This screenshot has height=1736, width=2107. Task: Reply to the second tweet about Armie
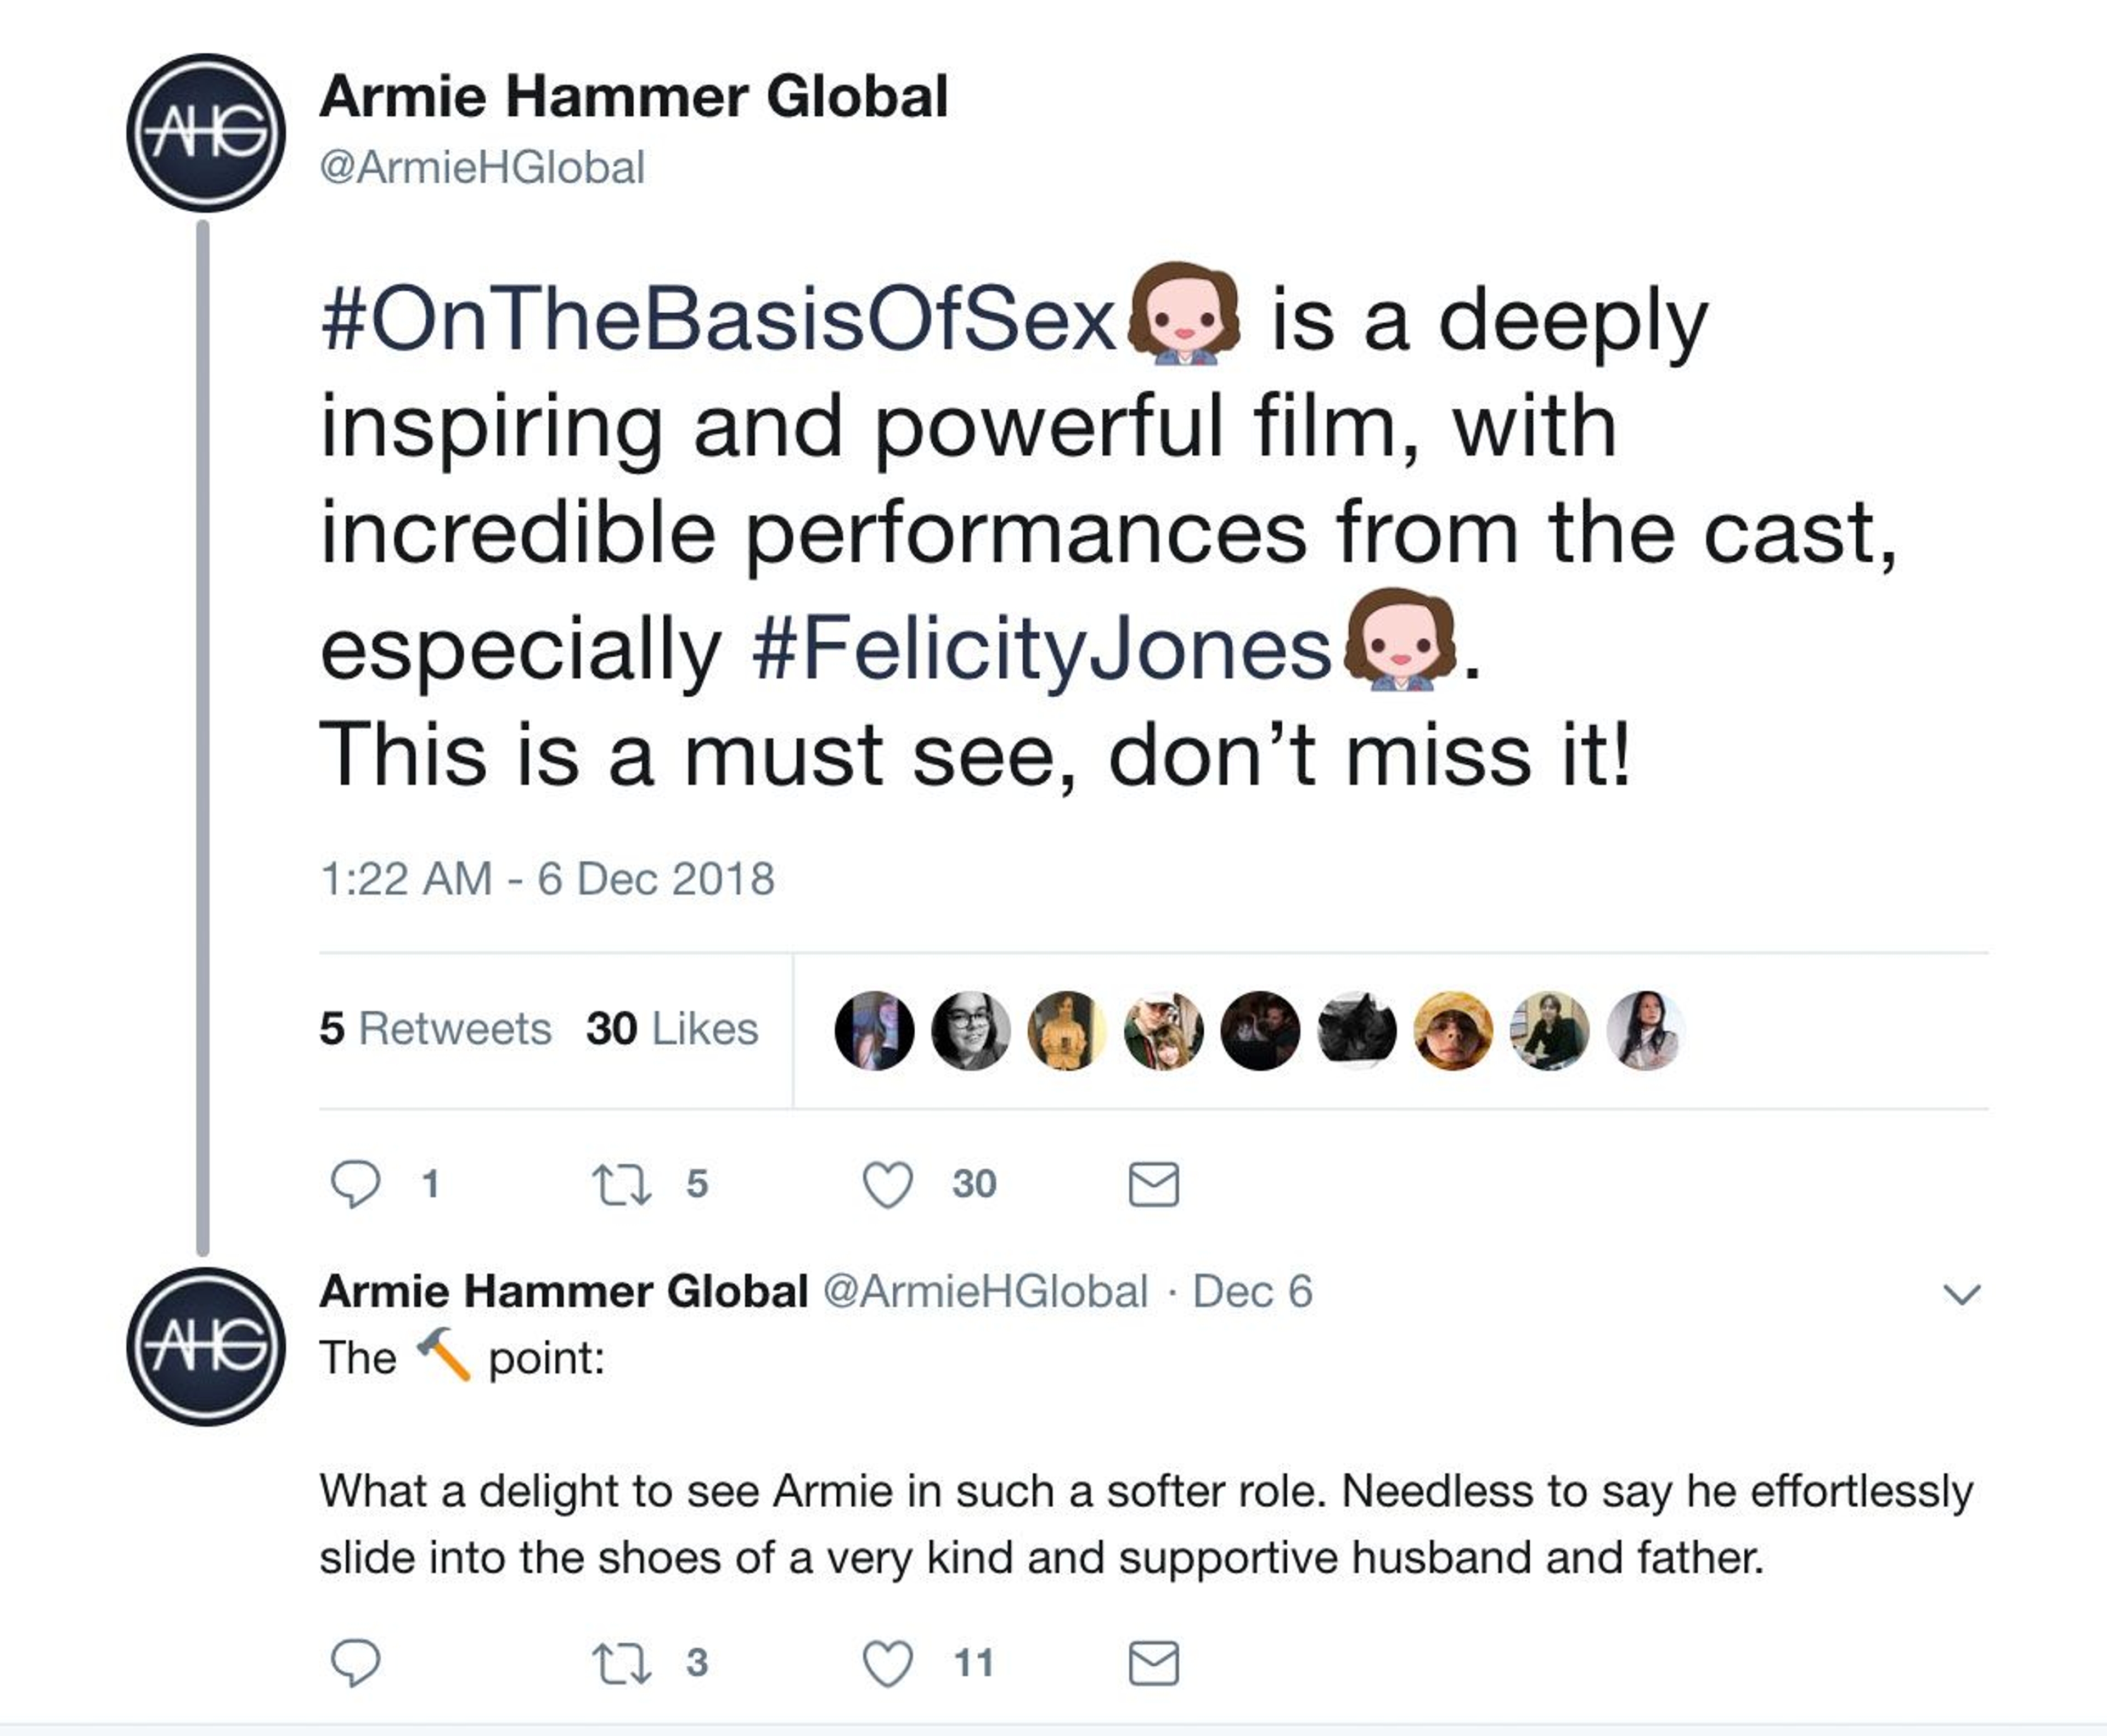click(355, 1663)
